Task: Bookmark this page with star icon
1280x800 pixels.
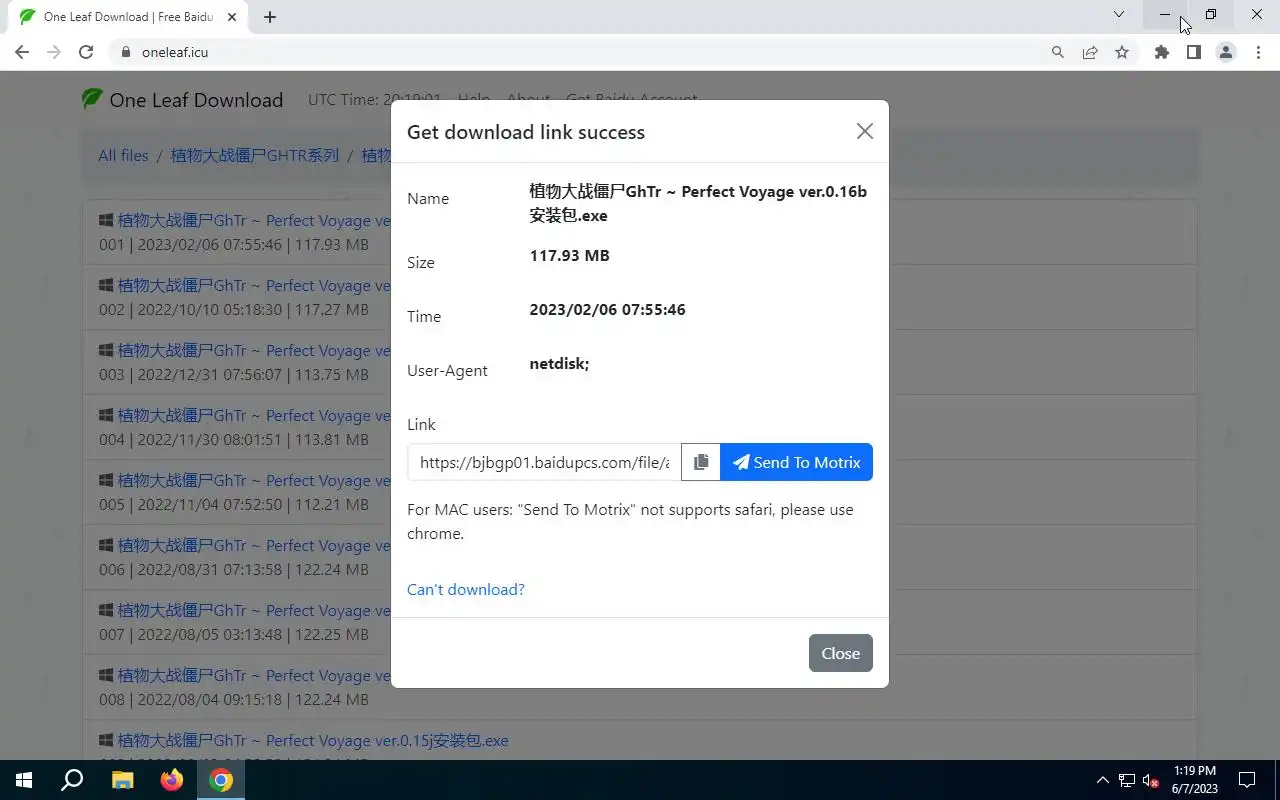Action: pyautogui.click(x=1122, y=52)
